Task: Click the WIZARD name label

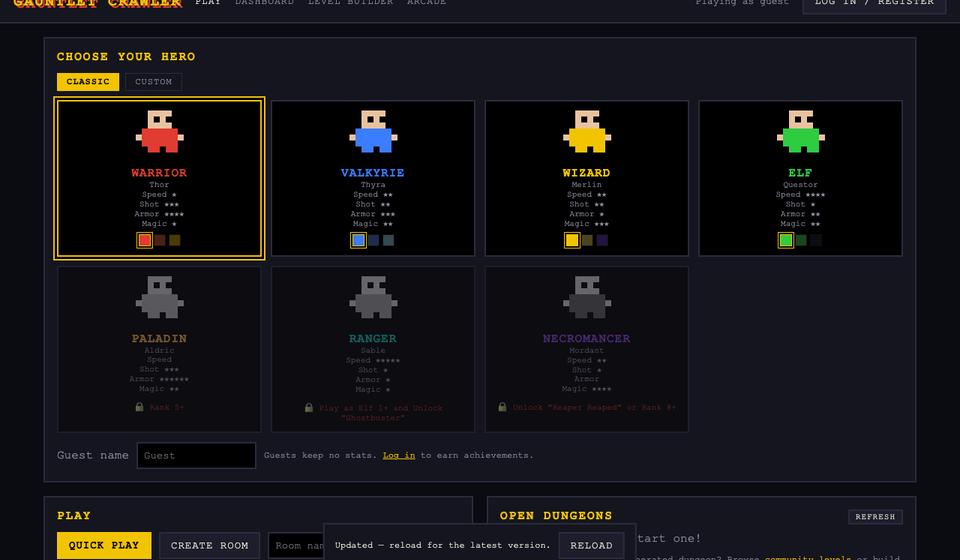Action: click(587, 173)
